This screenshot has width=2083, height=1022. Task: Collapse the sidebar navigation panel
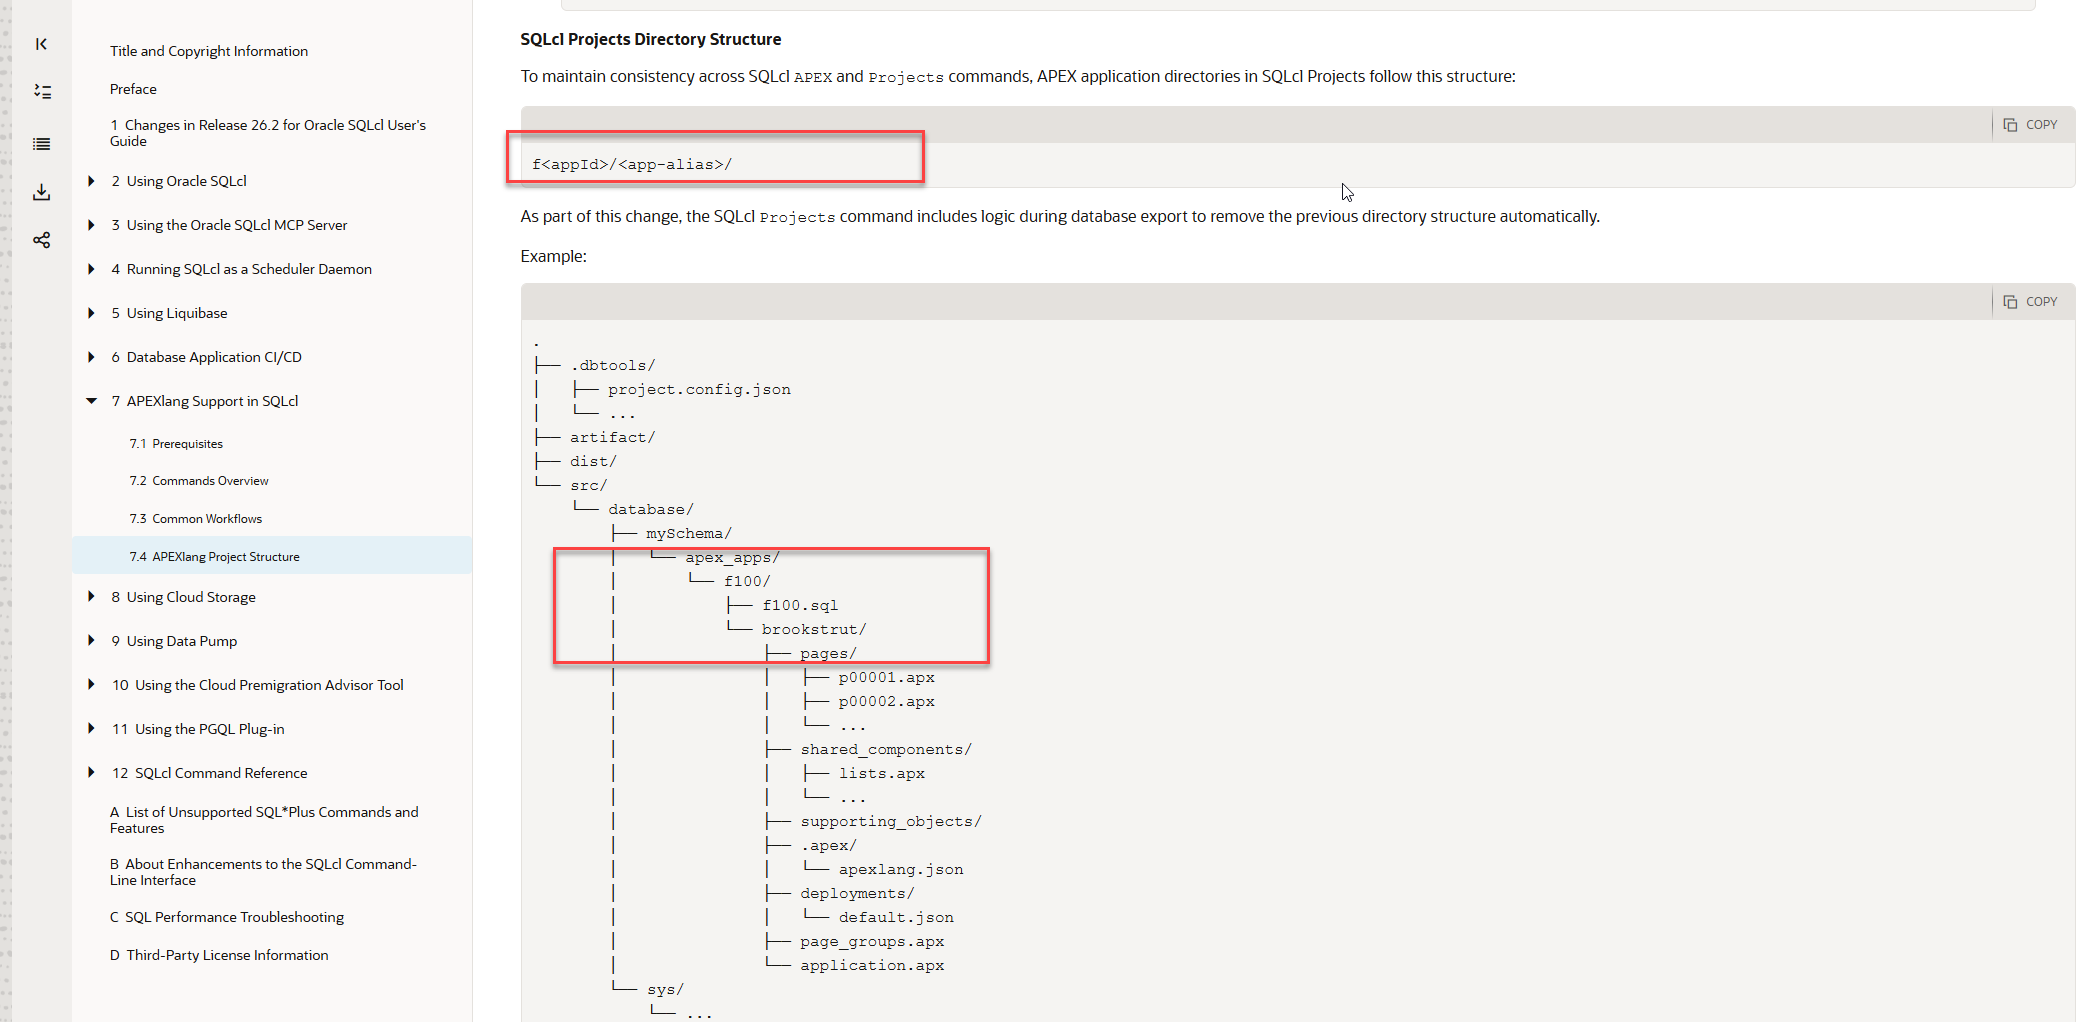point(41,44)
